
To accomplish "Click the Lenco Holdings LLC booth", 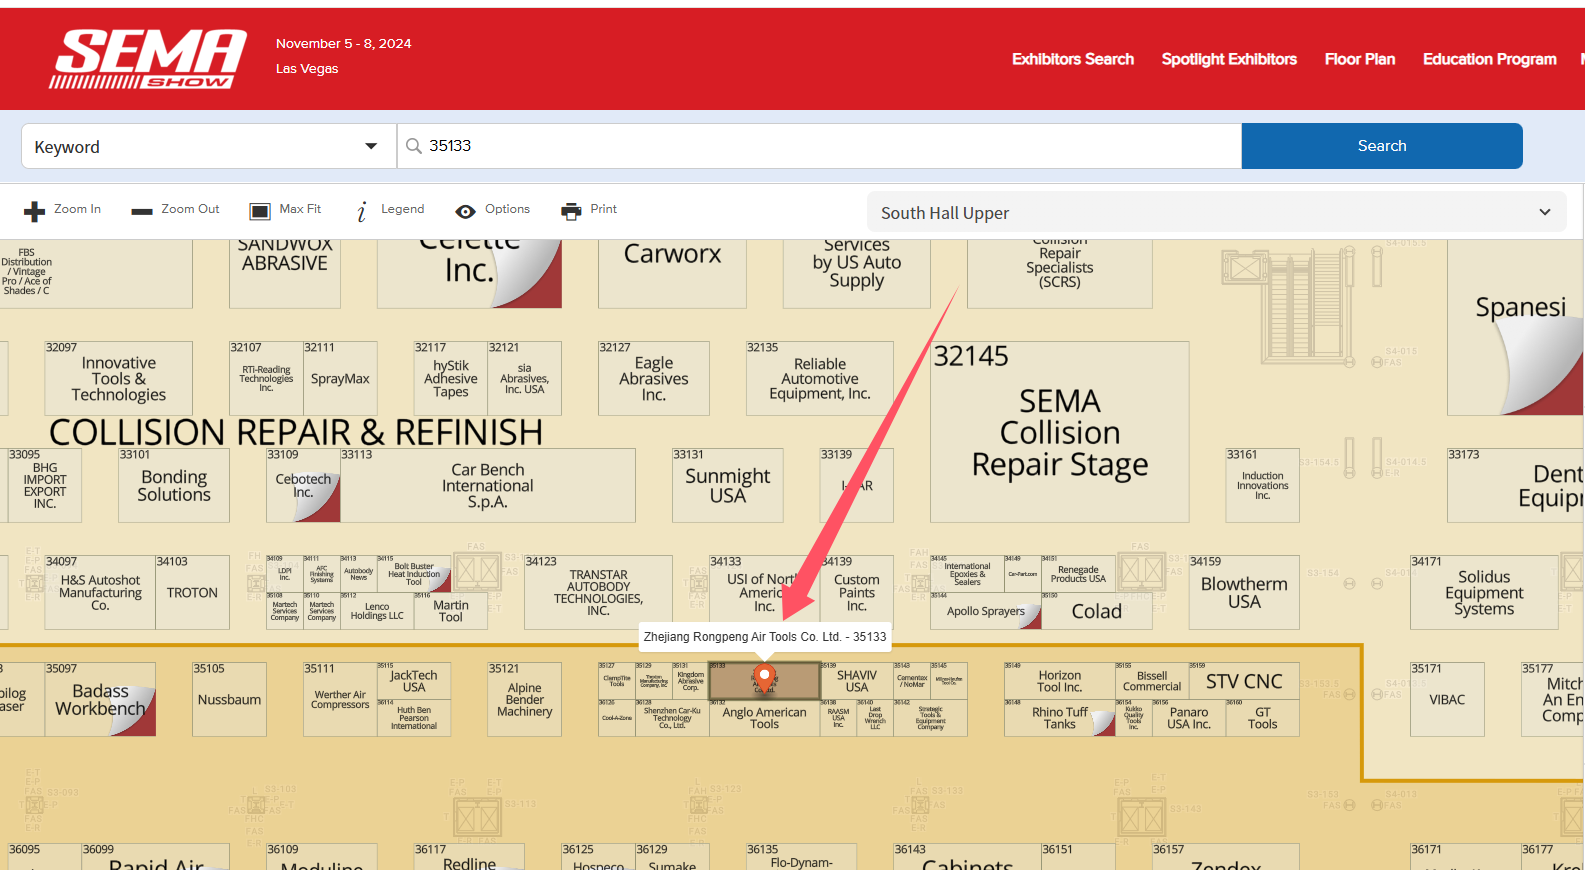I will click(377, 611).
